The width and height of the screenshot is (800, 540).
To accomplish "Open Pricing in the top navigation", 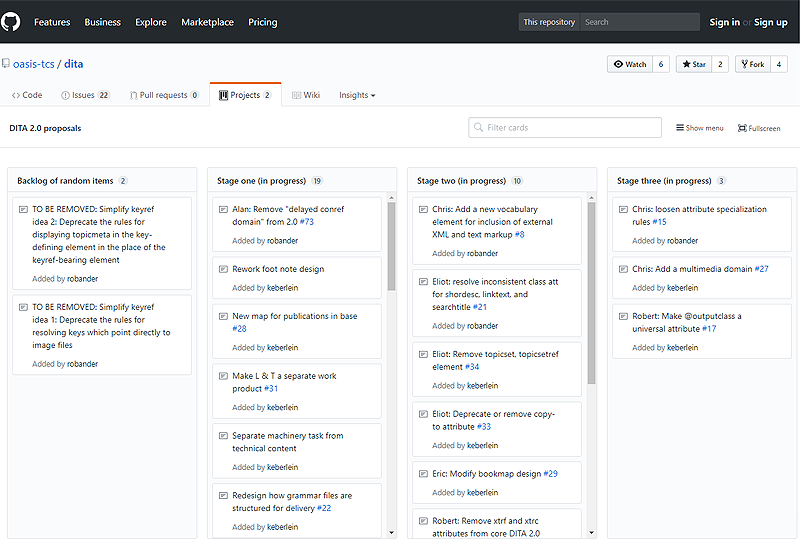I will tap(263, 22).
